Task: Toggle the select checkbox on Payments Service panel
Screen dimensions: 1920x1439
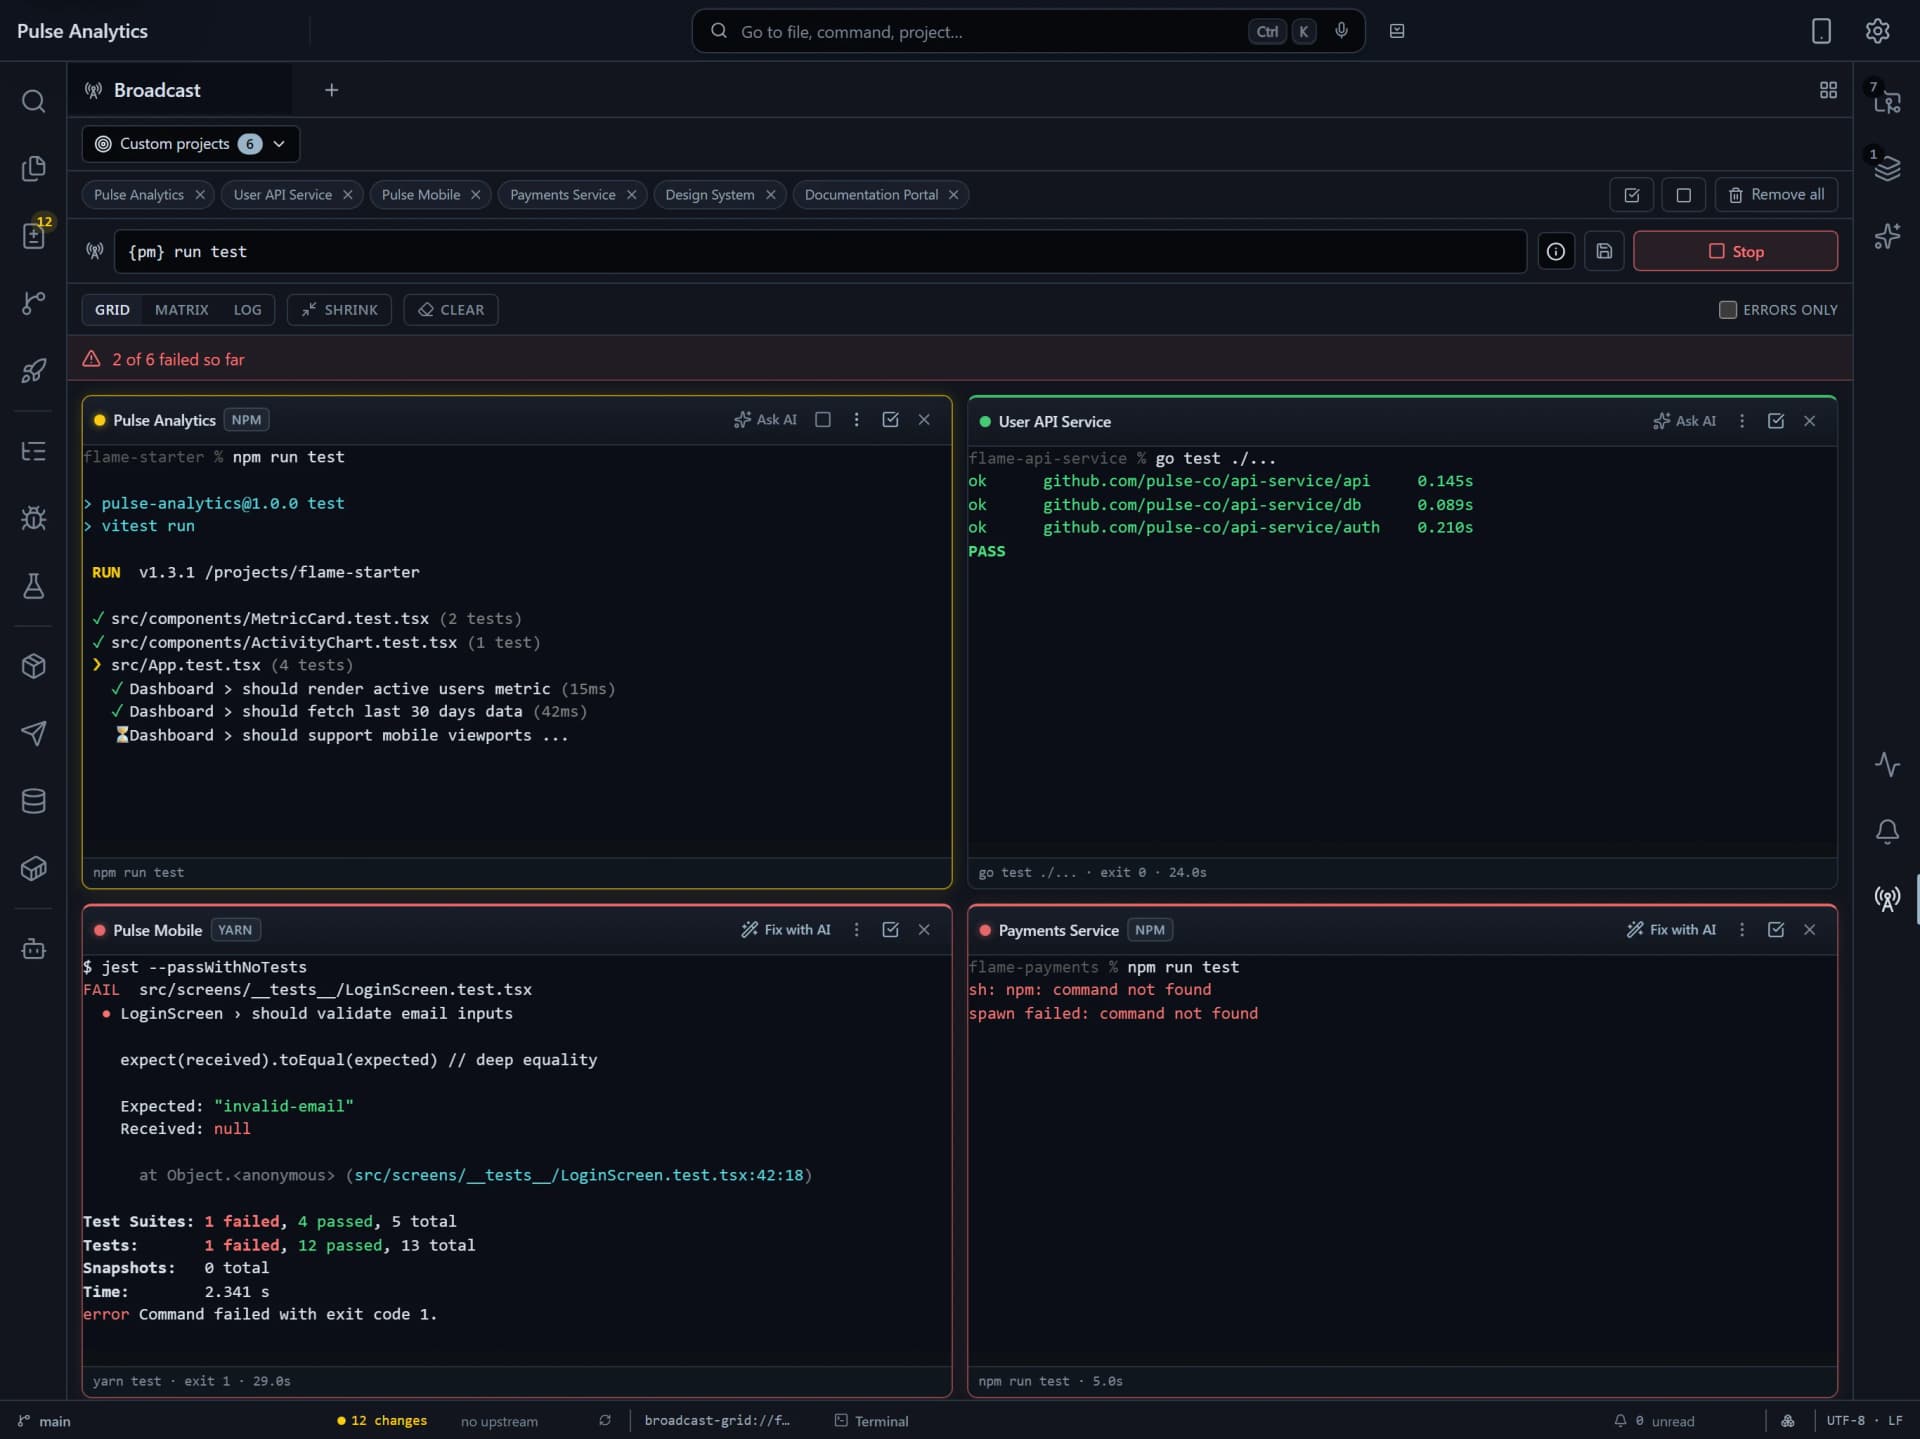Action: tap(1775, 930)
